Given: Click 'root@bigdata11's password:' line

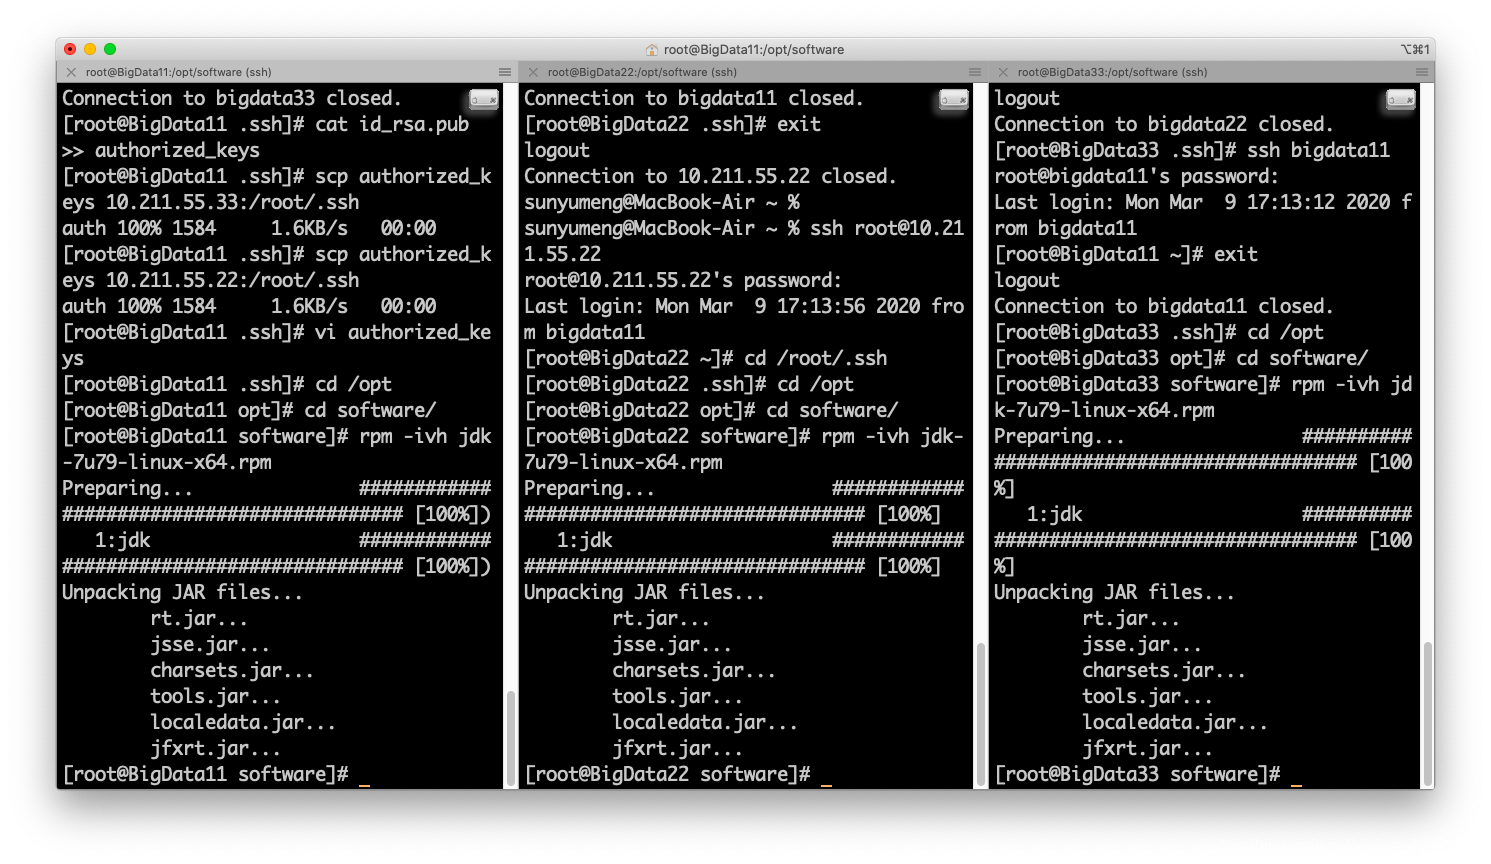Looking at the screenshot, I should (x=1136, y=176).
